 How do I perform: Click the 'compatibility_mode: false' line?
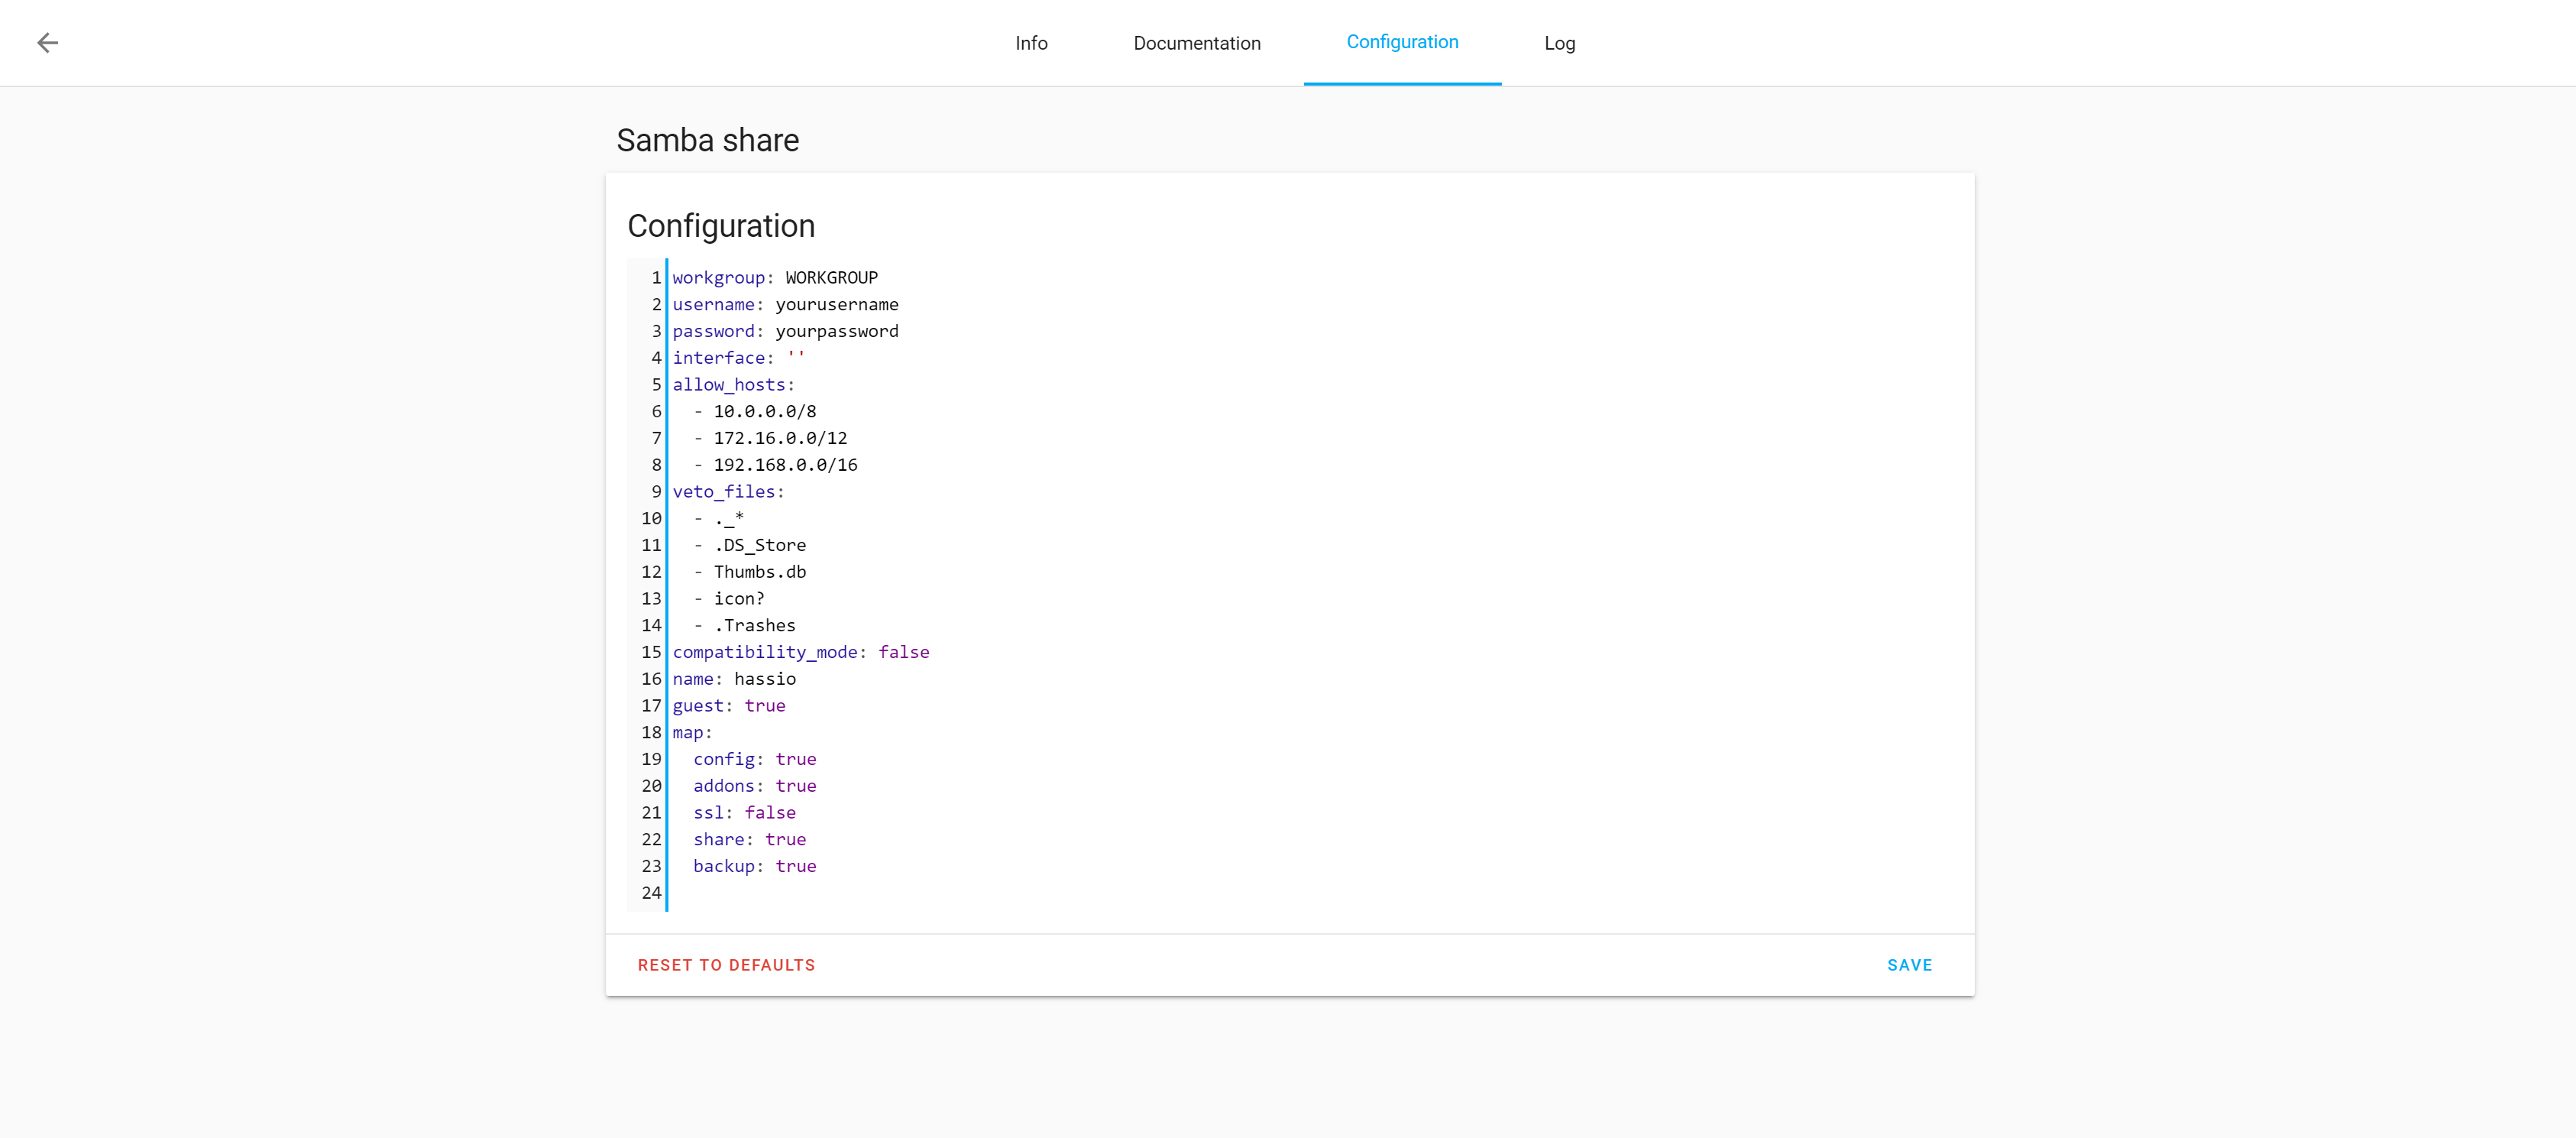pyautogui.click(x=801, y=652)
